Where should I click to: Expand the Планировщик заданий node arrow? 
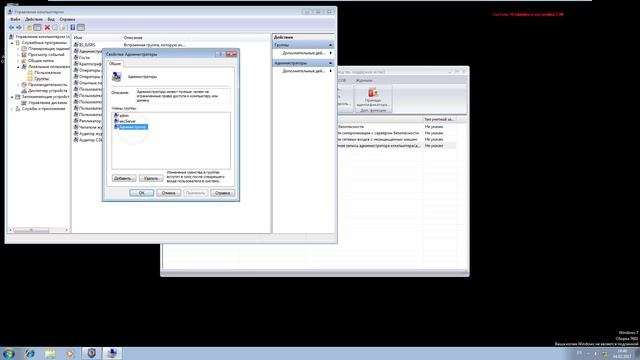18,49
